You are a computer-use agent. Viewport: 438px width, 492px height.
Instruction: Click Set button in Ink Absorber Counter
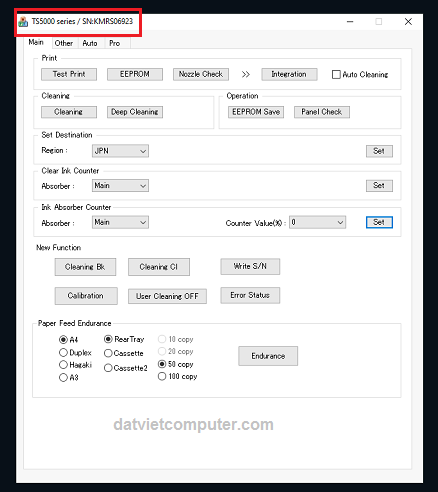point(379,222)
